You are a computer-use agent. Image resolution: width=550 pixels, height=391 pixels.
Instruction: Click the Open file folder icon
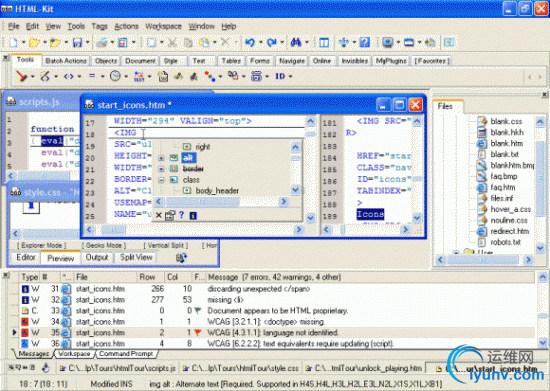coord(34,43)
